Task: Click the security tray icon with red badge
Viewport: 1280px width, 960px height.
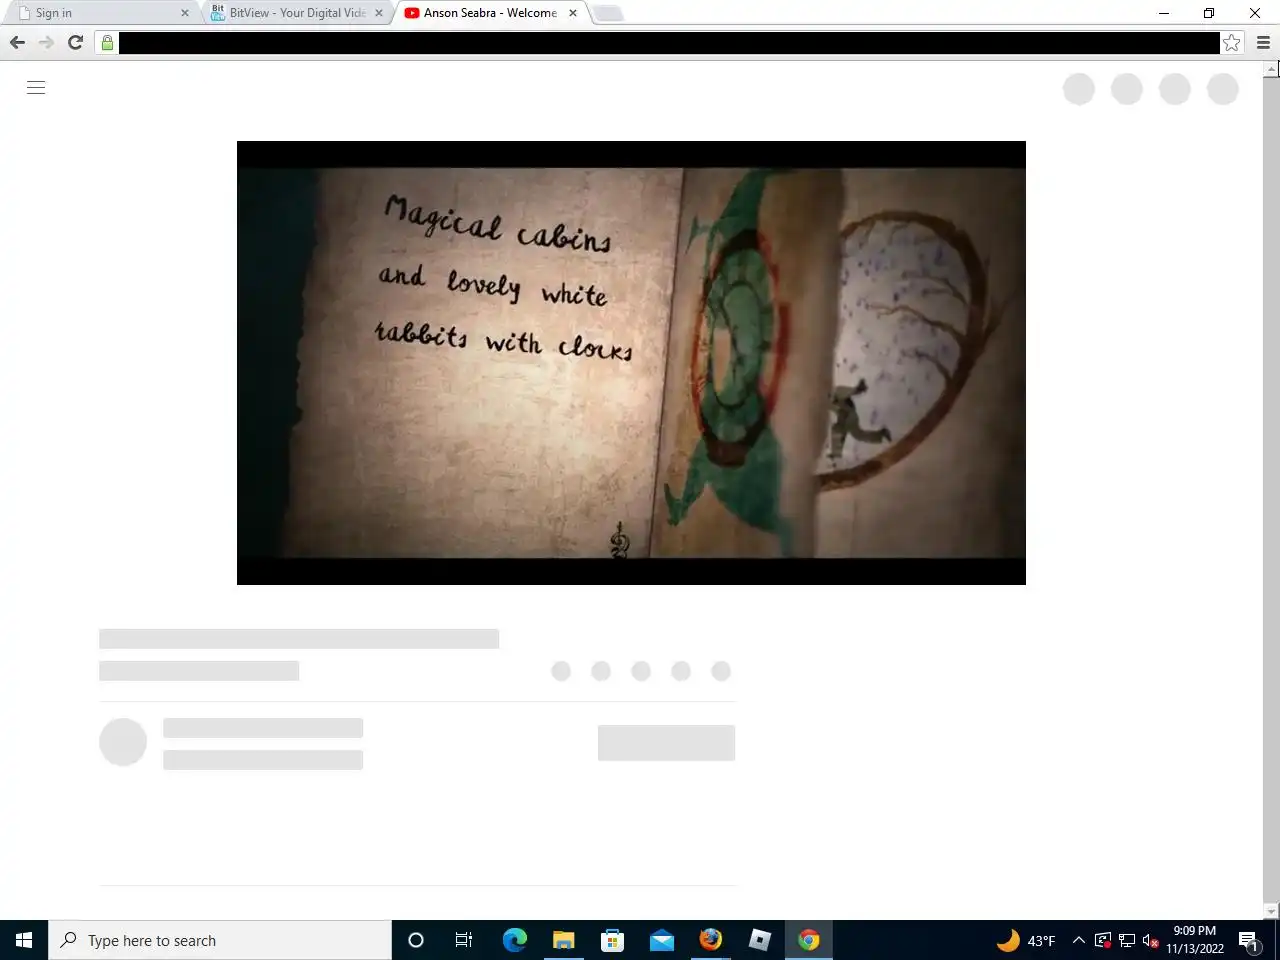Action: coord(1103,940)
